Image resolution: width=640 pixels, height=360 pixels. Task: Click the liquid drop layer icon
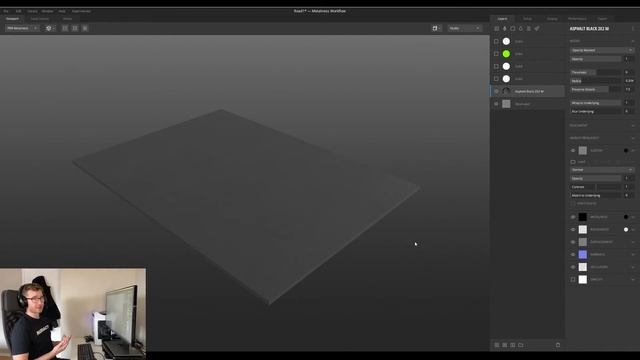[521, 29]
